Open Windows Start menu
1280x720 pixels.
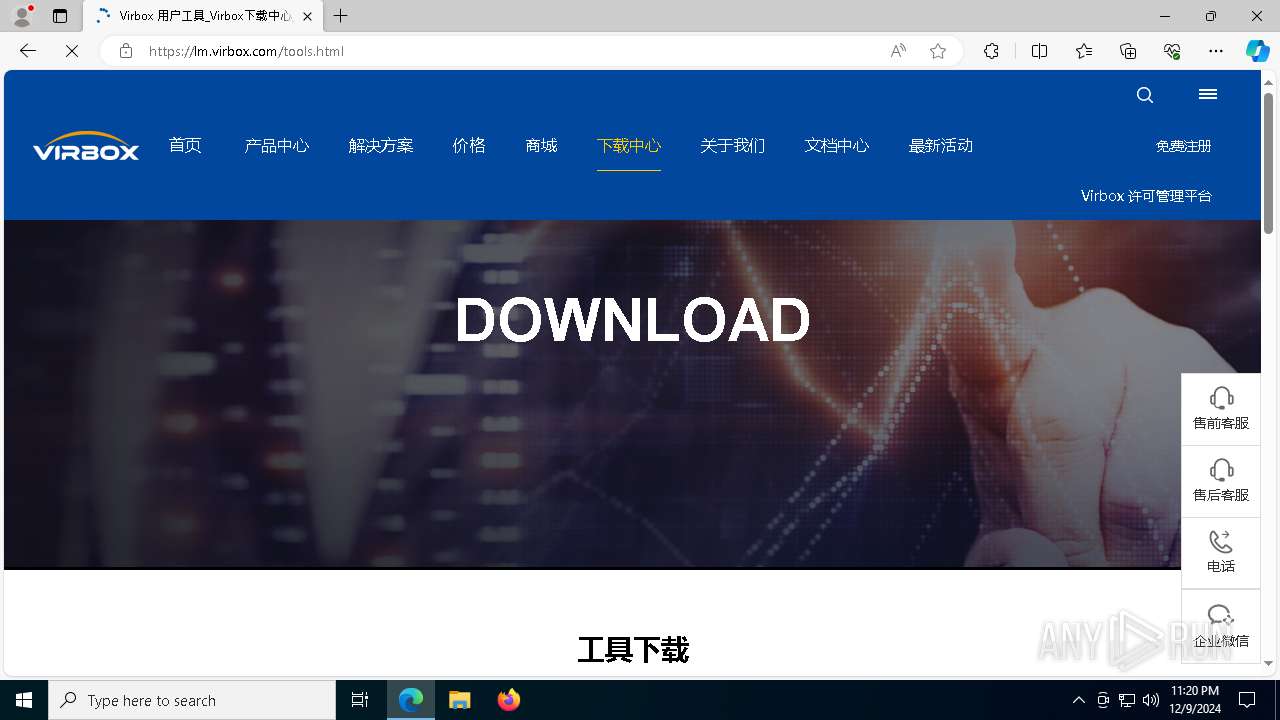pyautogui.click(x=24, y=700)
